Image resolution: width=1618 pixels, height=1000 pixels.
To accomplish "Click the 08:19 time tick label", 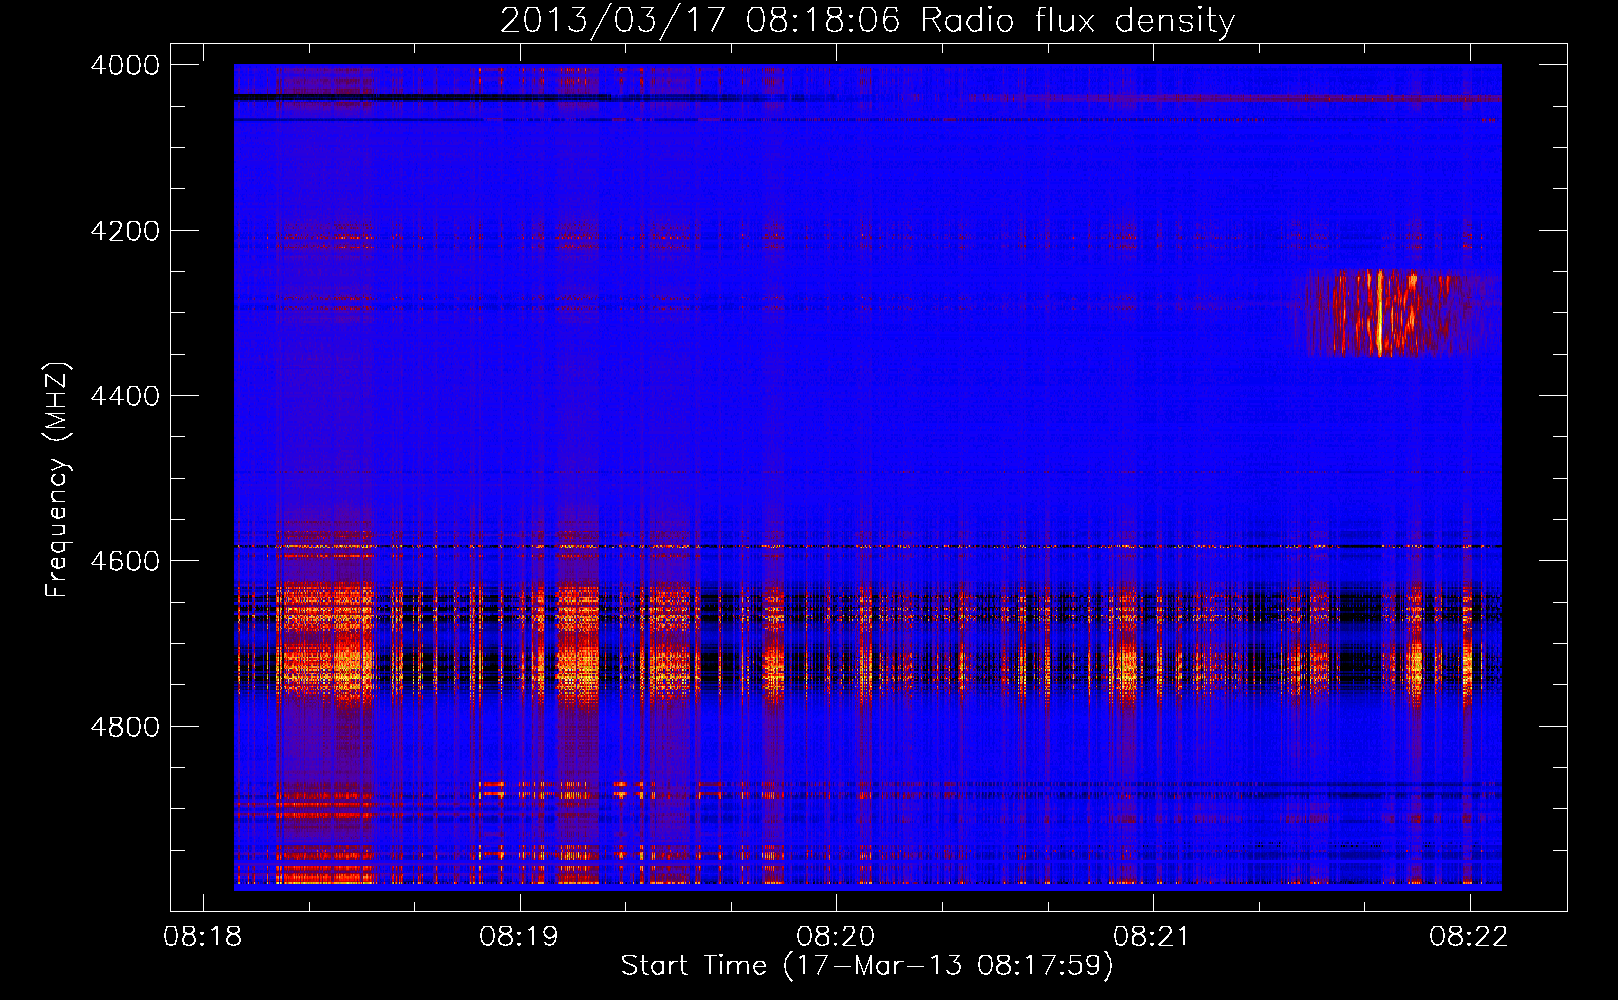I will [519, 936].
